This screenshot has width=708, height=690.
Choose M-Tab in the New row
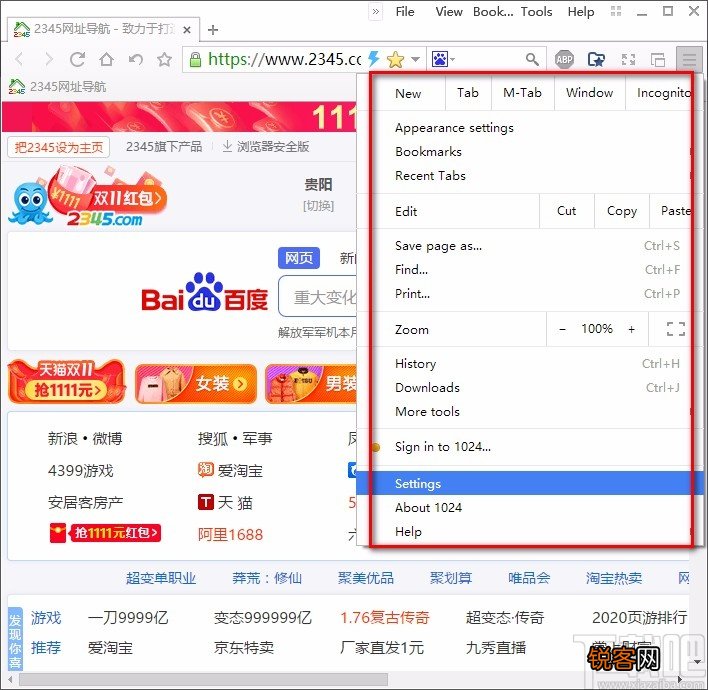click(x=522, y=93)
